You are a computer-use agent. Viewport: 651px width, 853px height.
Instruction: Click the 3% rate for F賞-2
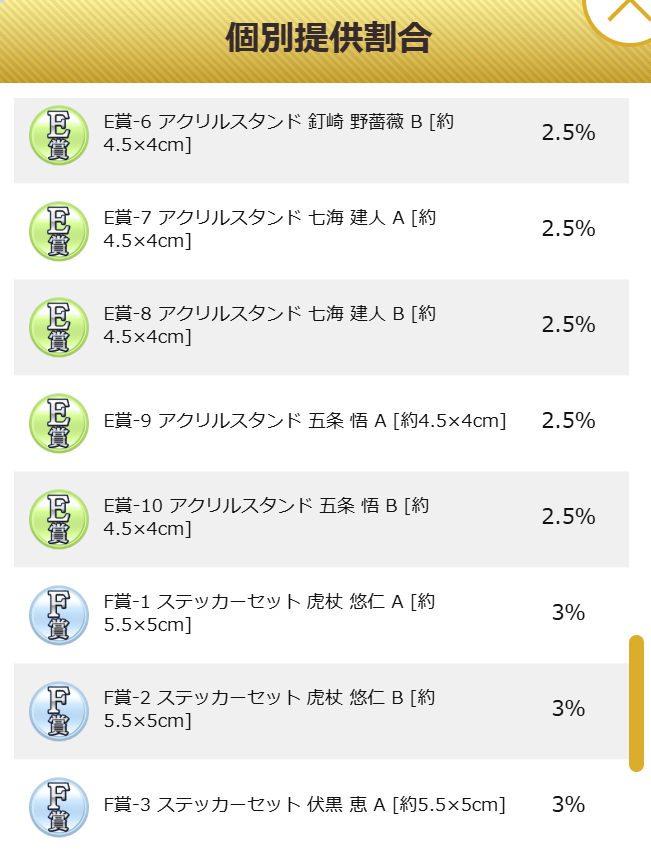click(x=568, y=708)
